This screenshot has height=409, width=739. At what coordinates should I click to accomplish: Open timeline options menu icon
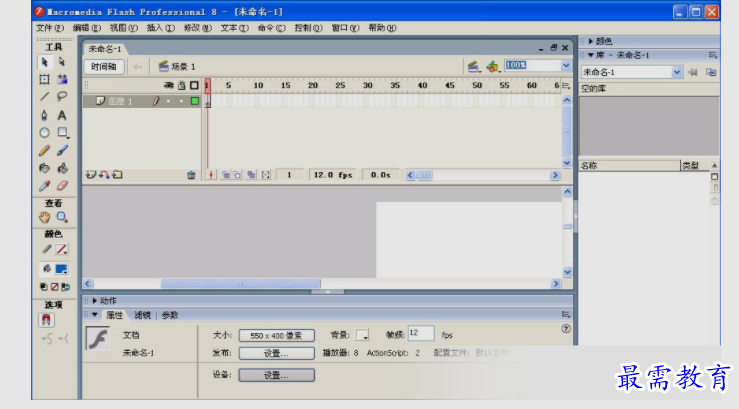[x=566, y=85]
